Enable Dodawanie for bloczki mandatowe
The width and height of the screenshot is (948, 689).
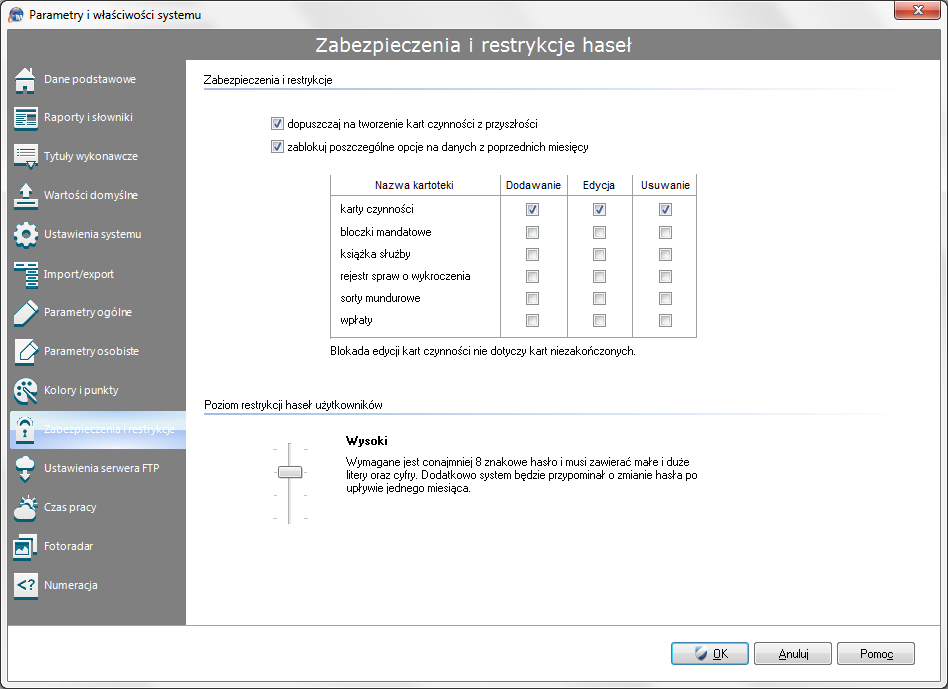532,232
